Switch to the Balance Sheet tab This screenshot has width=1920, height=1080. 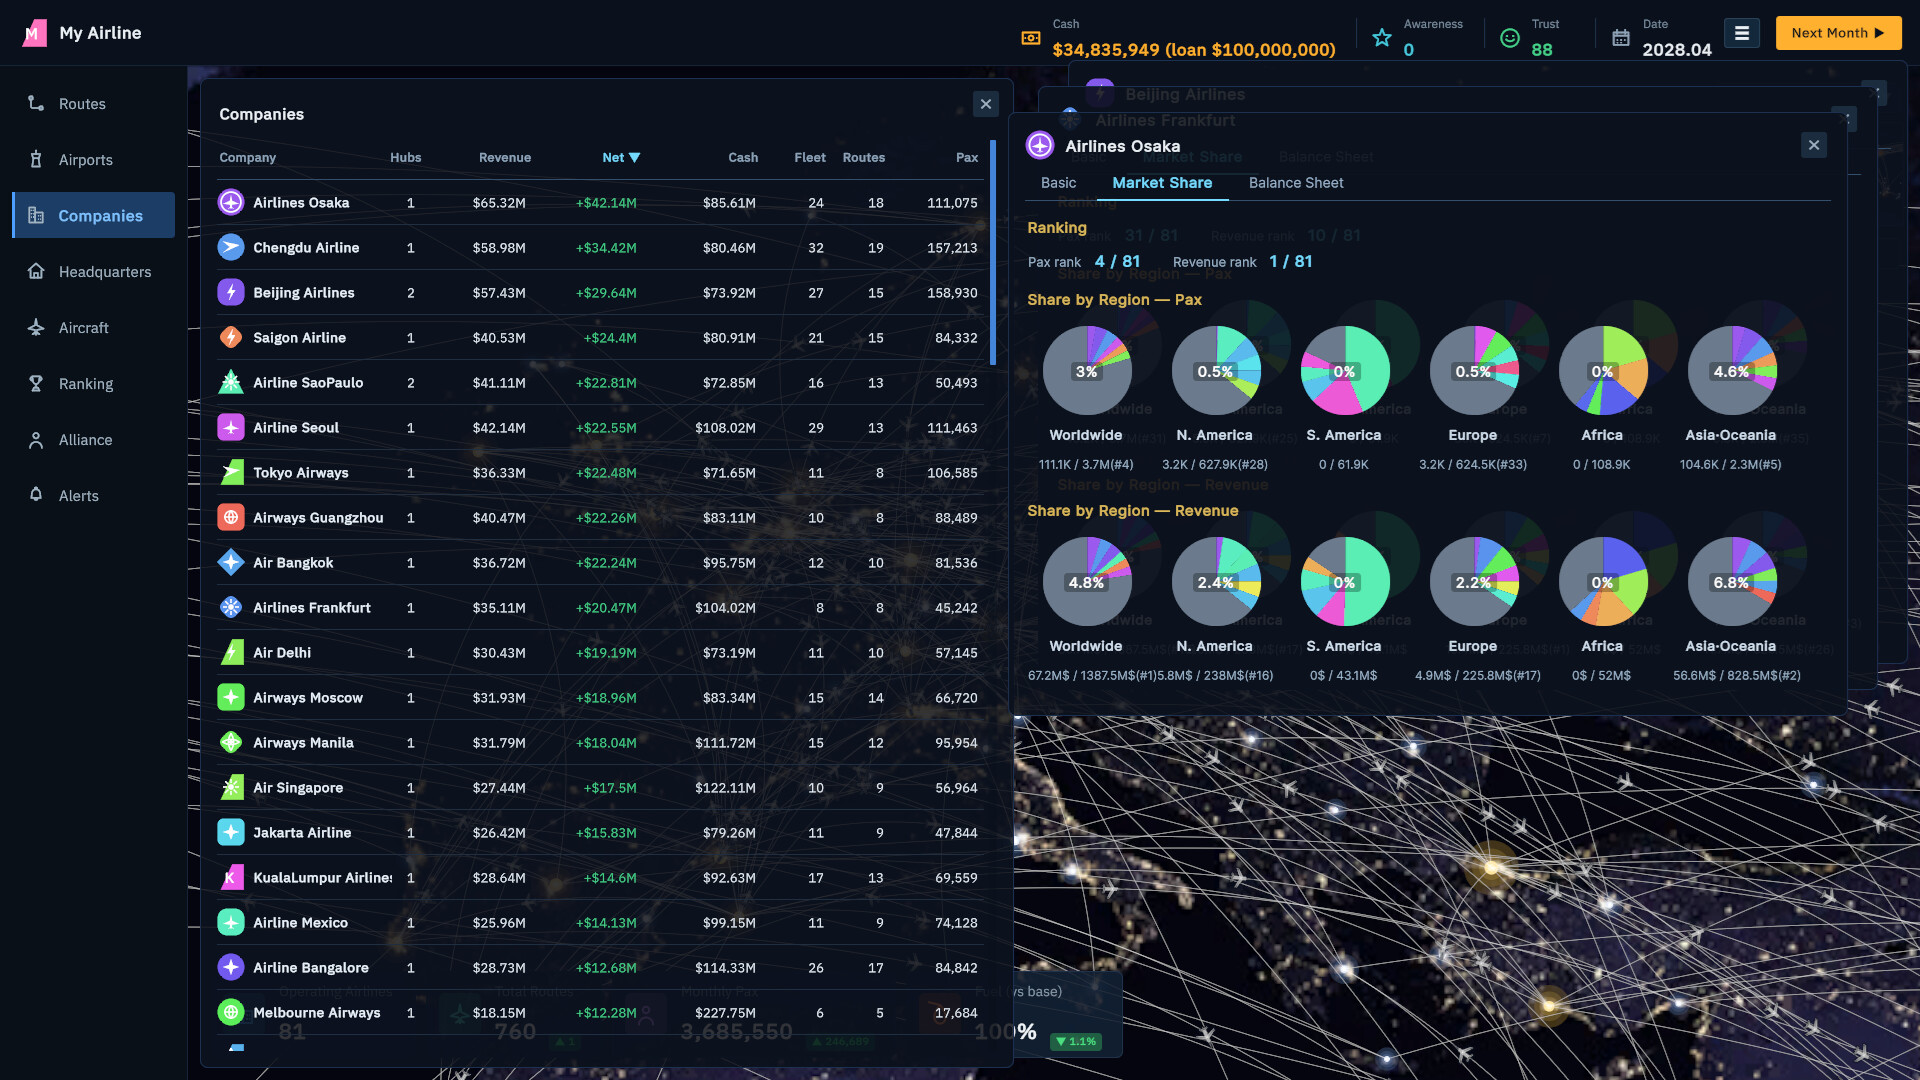pos(1296,183)
